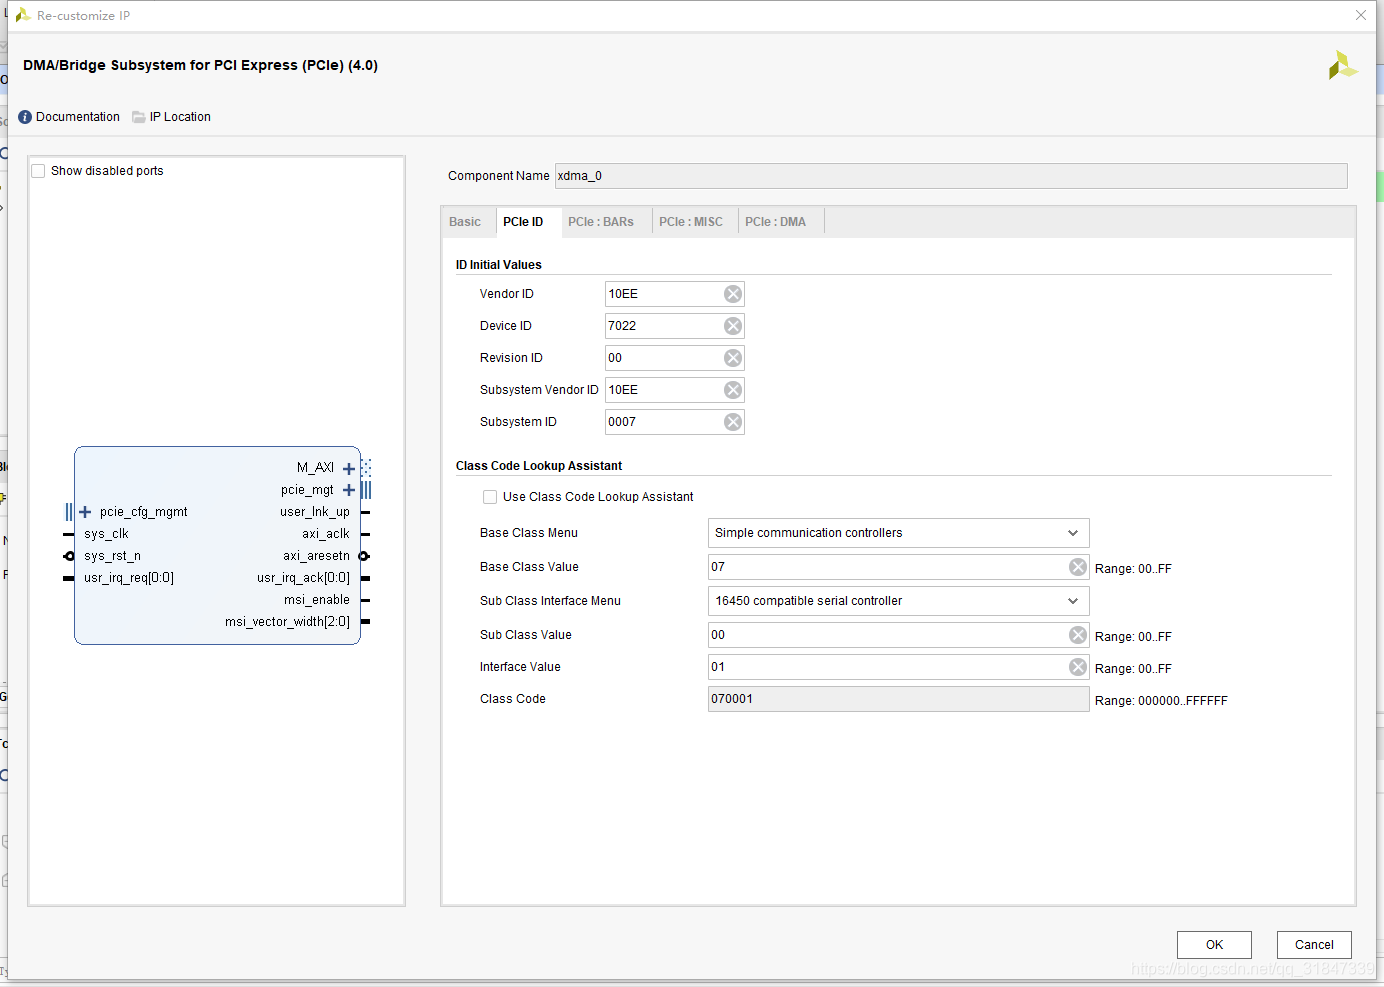The width and height of the screenshot is (1384, 987).
Task: Toggle Show disabled ports checkbox
Action: [38, 171]
